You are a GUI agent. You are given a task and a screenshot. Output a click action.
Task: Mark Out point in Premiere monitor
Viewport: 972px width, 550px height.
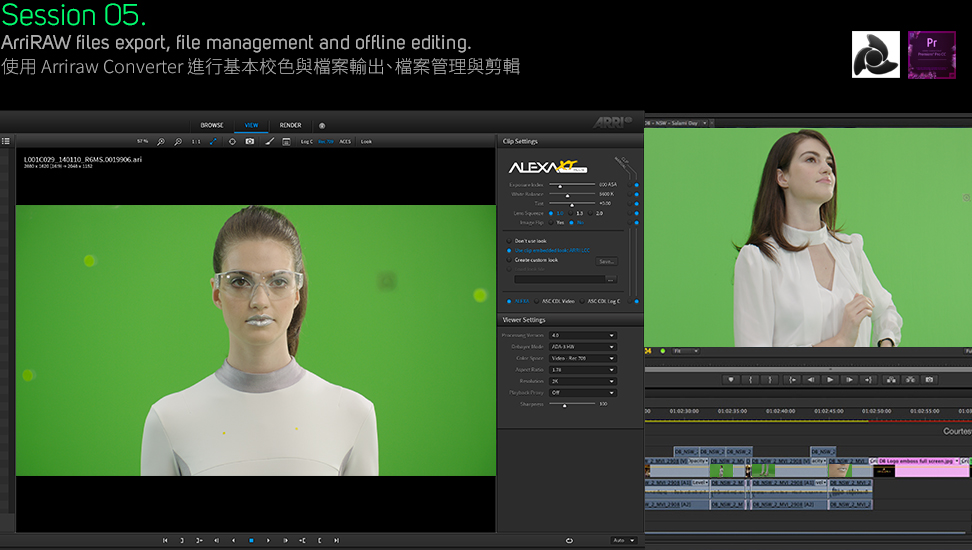point(771,379)
